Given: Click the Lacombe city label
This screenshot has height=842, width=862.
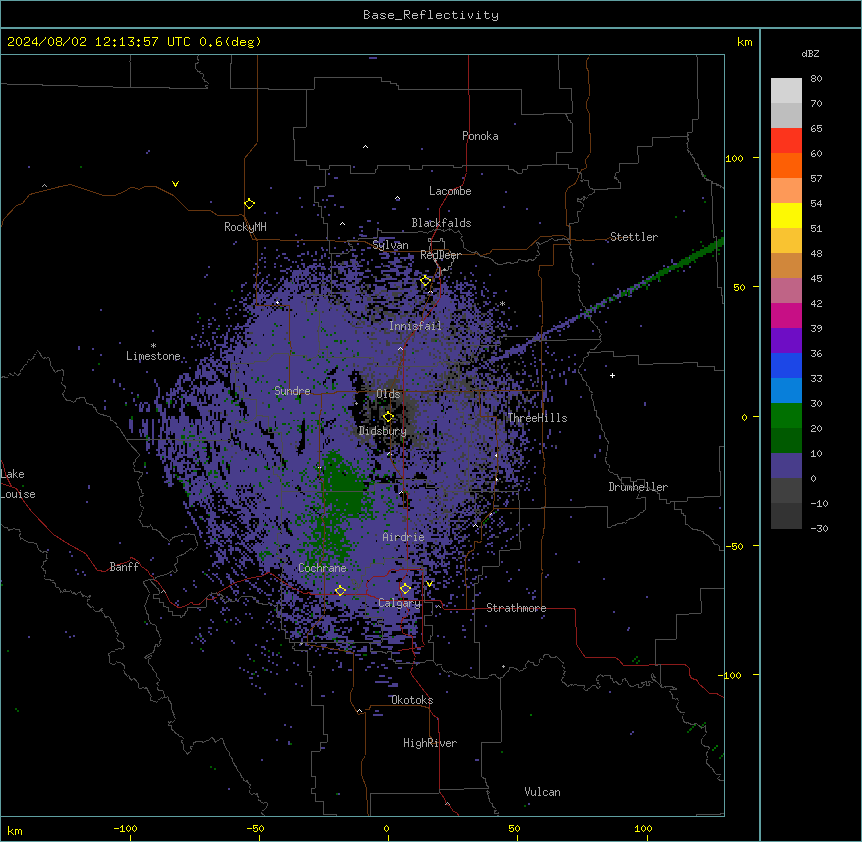Looking at the screenshot, I should point(450,191).
